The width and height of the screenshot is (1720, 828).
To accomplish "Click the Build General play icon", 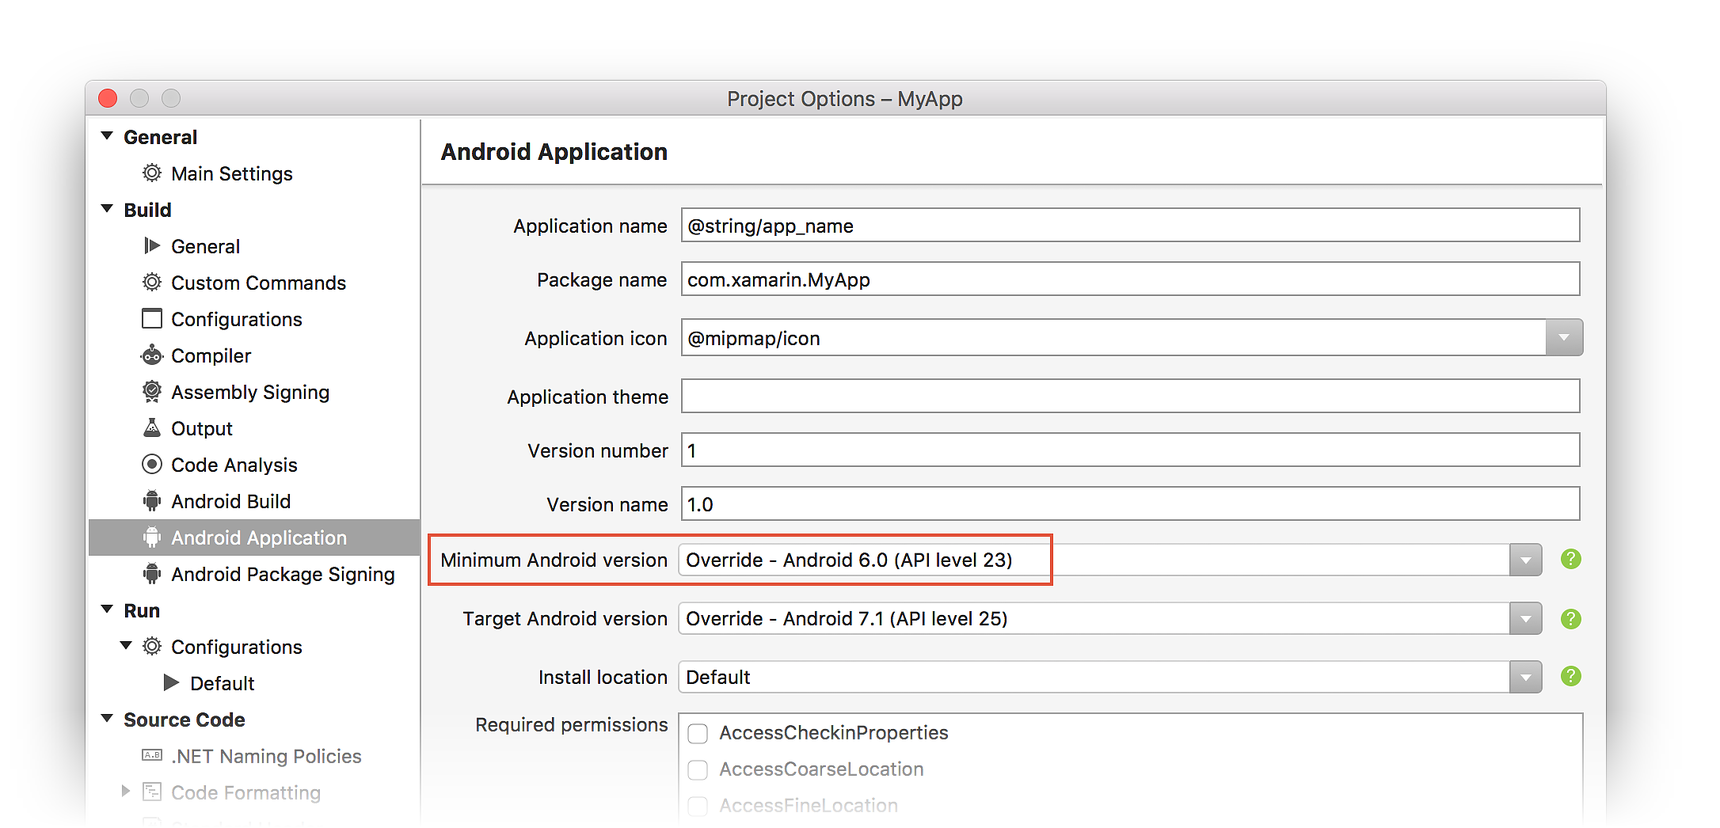I will coord(152,246).
